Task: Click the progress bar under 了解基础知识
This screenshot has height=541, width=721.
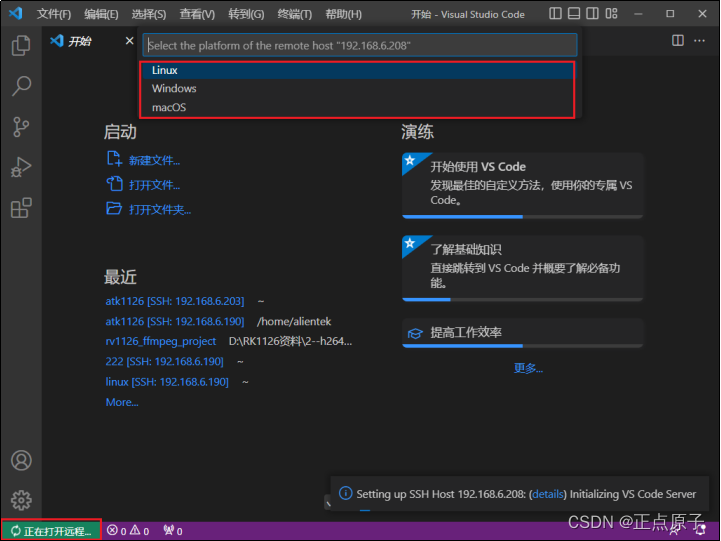Action: (x=522, y=299)
